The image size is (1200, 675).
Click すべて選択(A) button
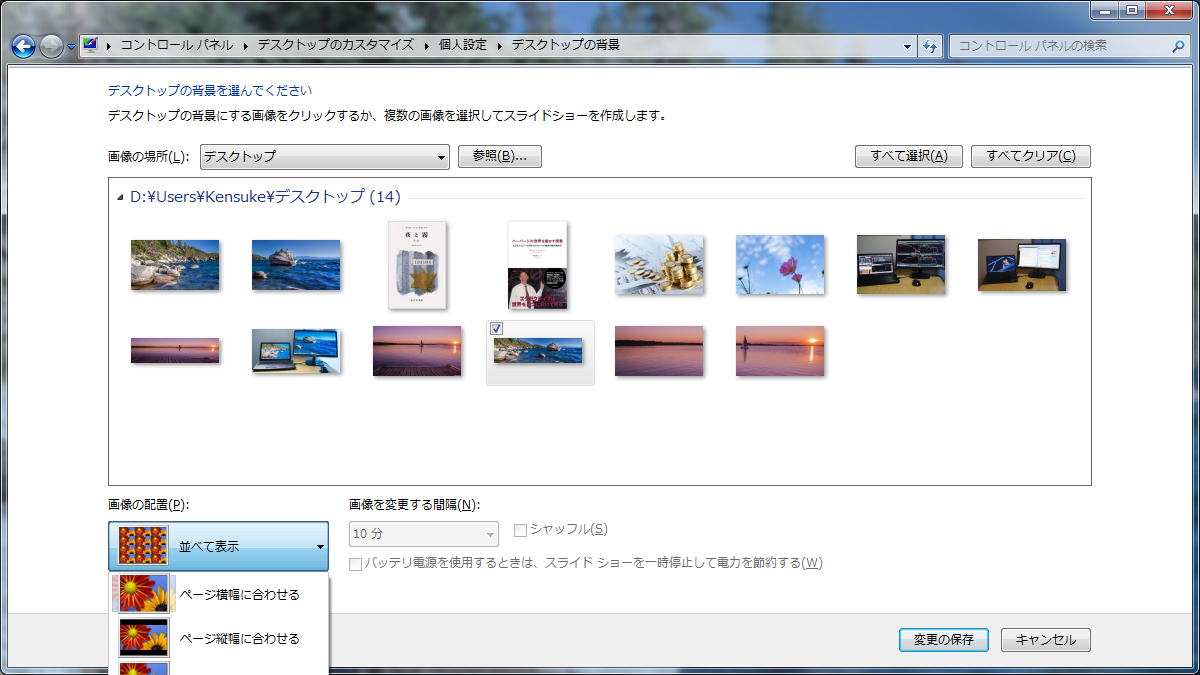coord(909,156)
